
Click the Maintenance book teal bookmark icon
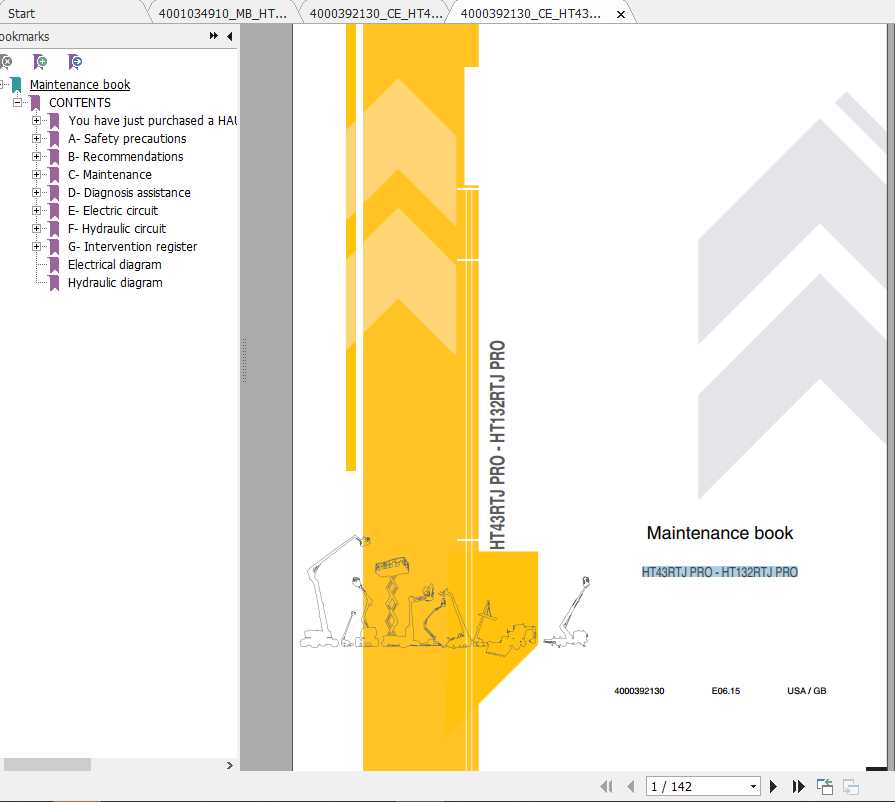16,85
